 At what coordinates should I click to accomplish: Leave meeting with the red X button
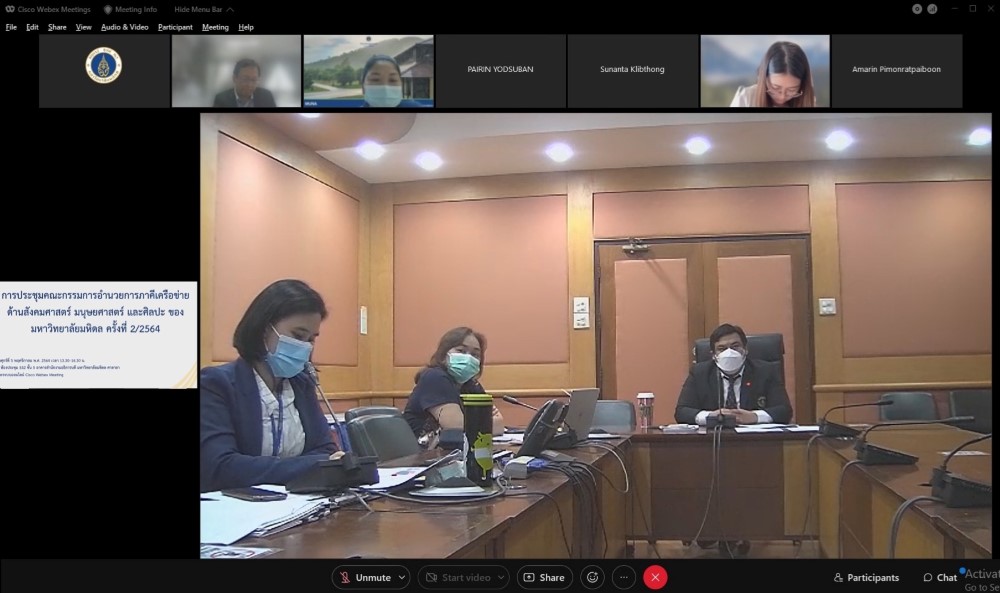click(655, 577)
